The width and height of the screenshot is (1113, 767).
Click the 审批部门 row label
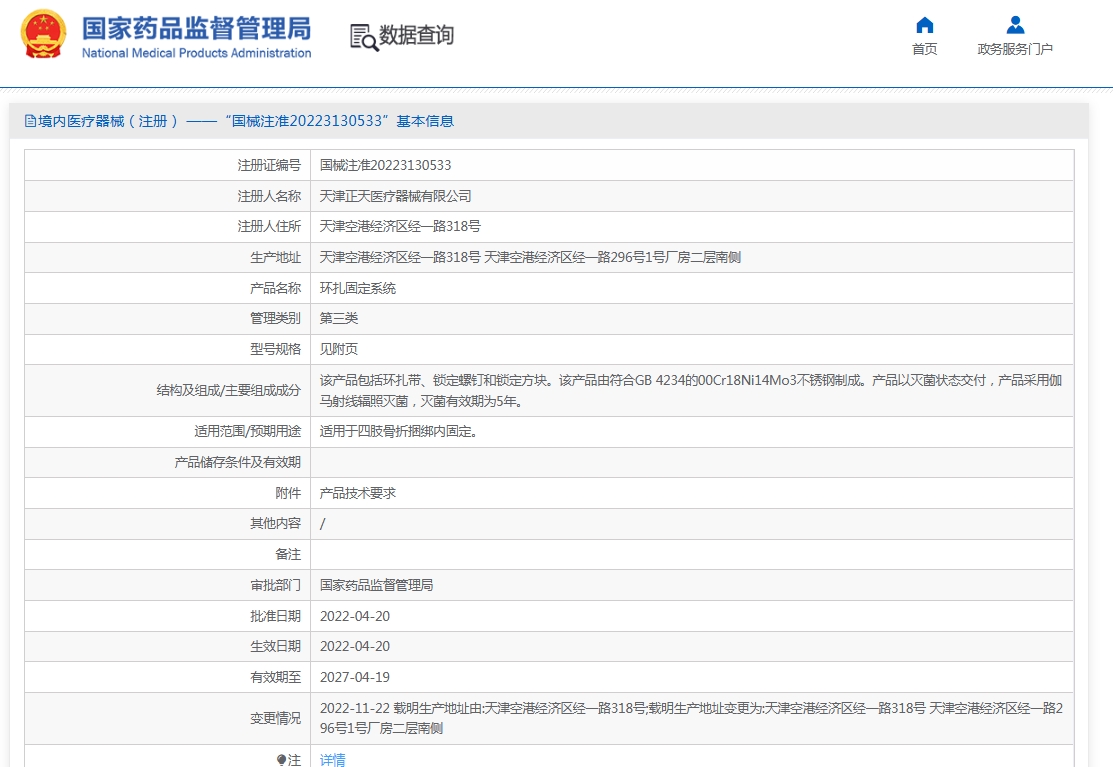point(275,585)
